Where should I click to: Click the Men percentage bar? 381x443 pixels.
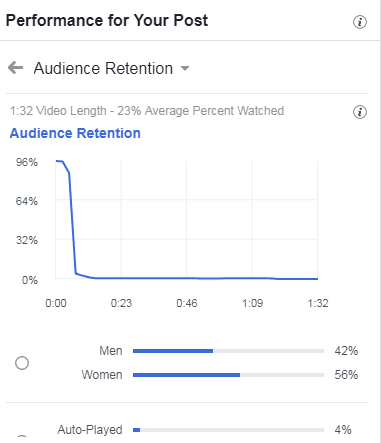click(228, 351)
